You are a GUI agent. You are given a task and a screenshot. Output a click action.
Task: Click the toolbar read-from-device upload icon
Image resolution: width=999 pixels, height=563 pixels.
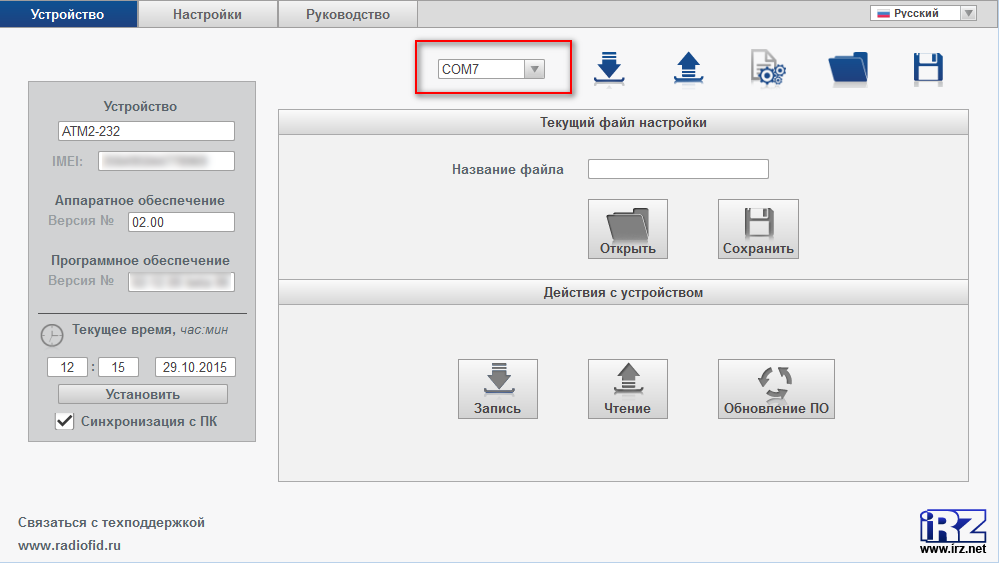click(x=688, y=67)
